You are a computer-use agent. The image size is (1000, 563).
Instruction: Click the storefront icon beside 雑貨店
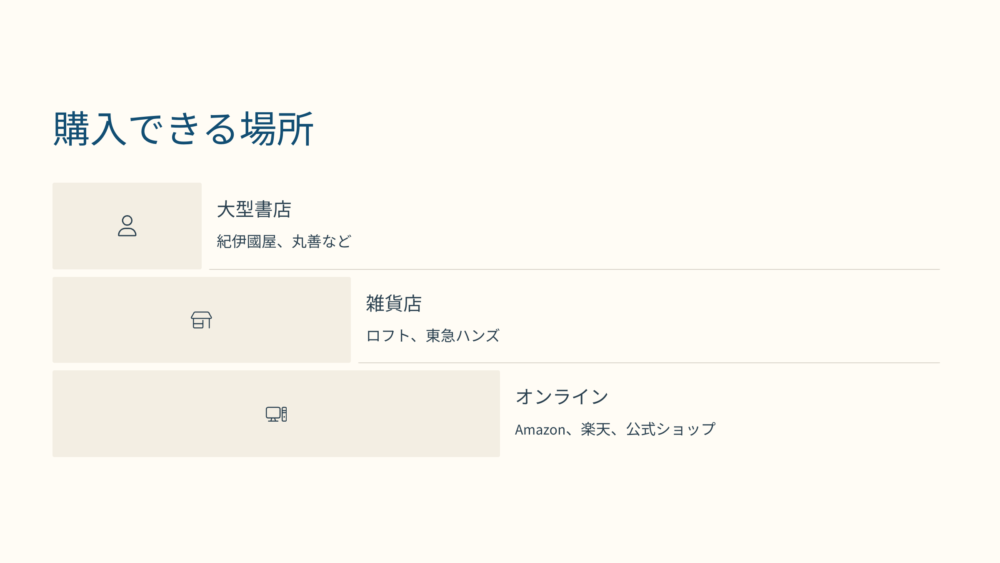(202, 319)
